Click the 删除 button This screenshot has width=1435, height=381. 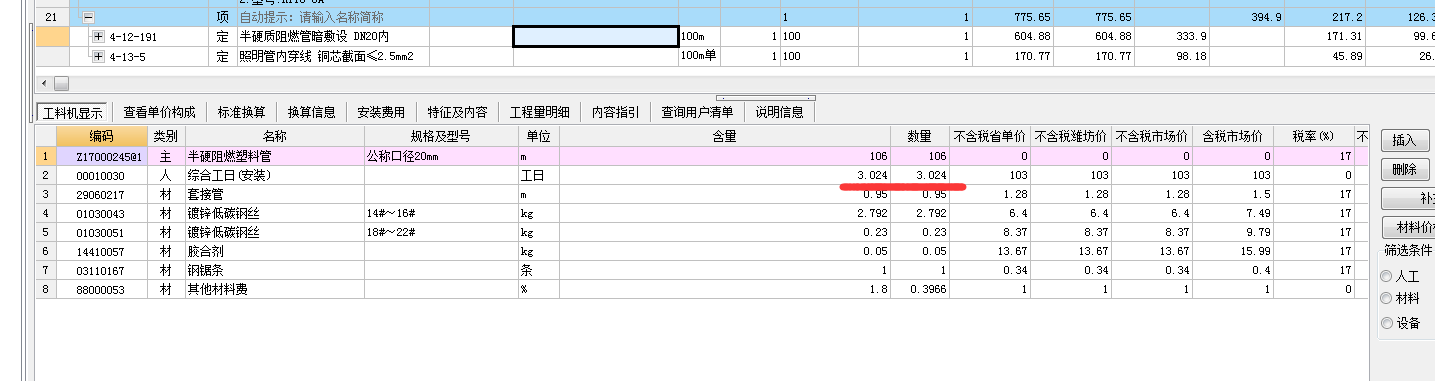1405,169
